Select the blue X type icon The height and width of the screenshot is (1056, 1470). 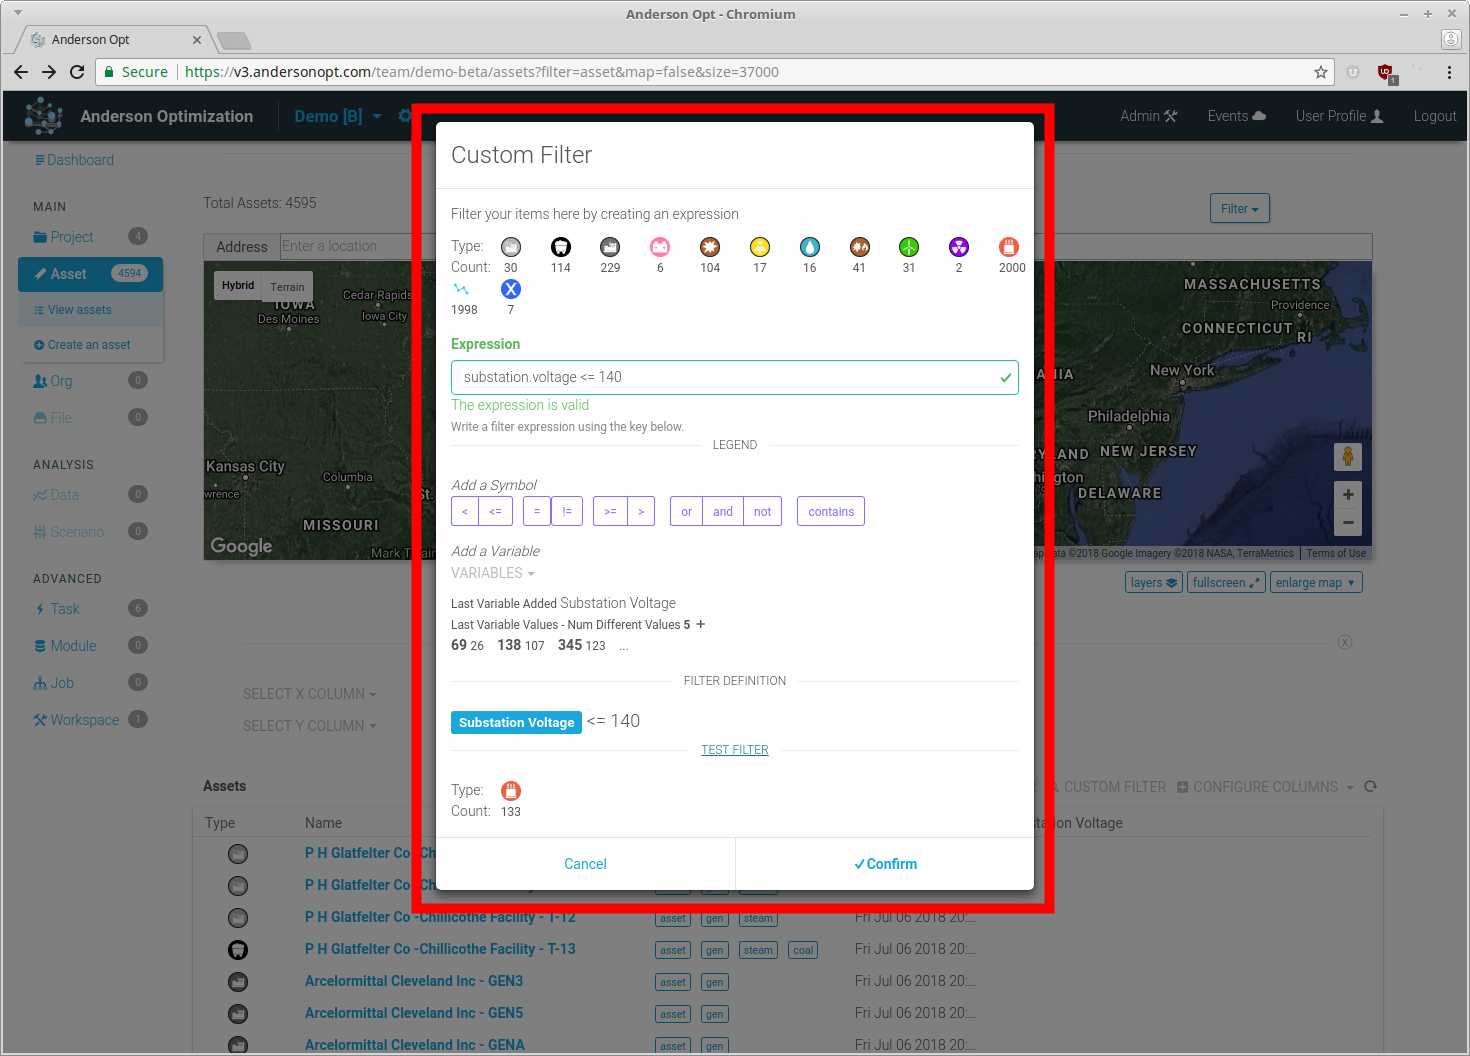coord(511,289)
